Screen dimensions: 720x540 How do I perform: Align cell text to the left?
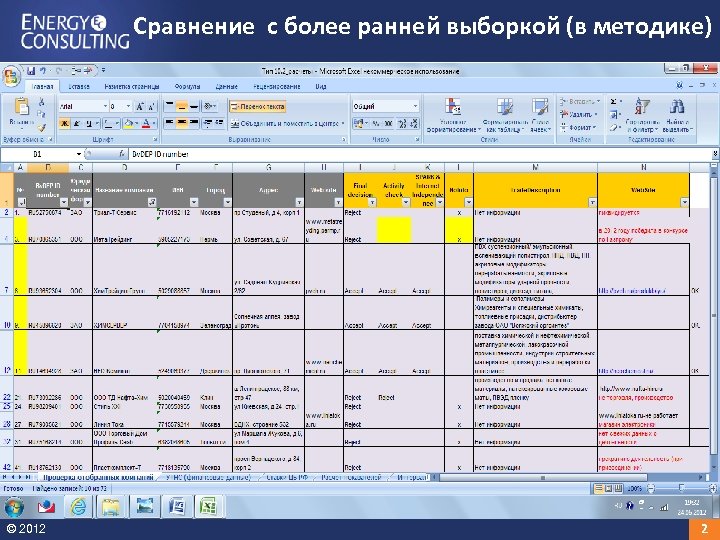tap(169, 123)
